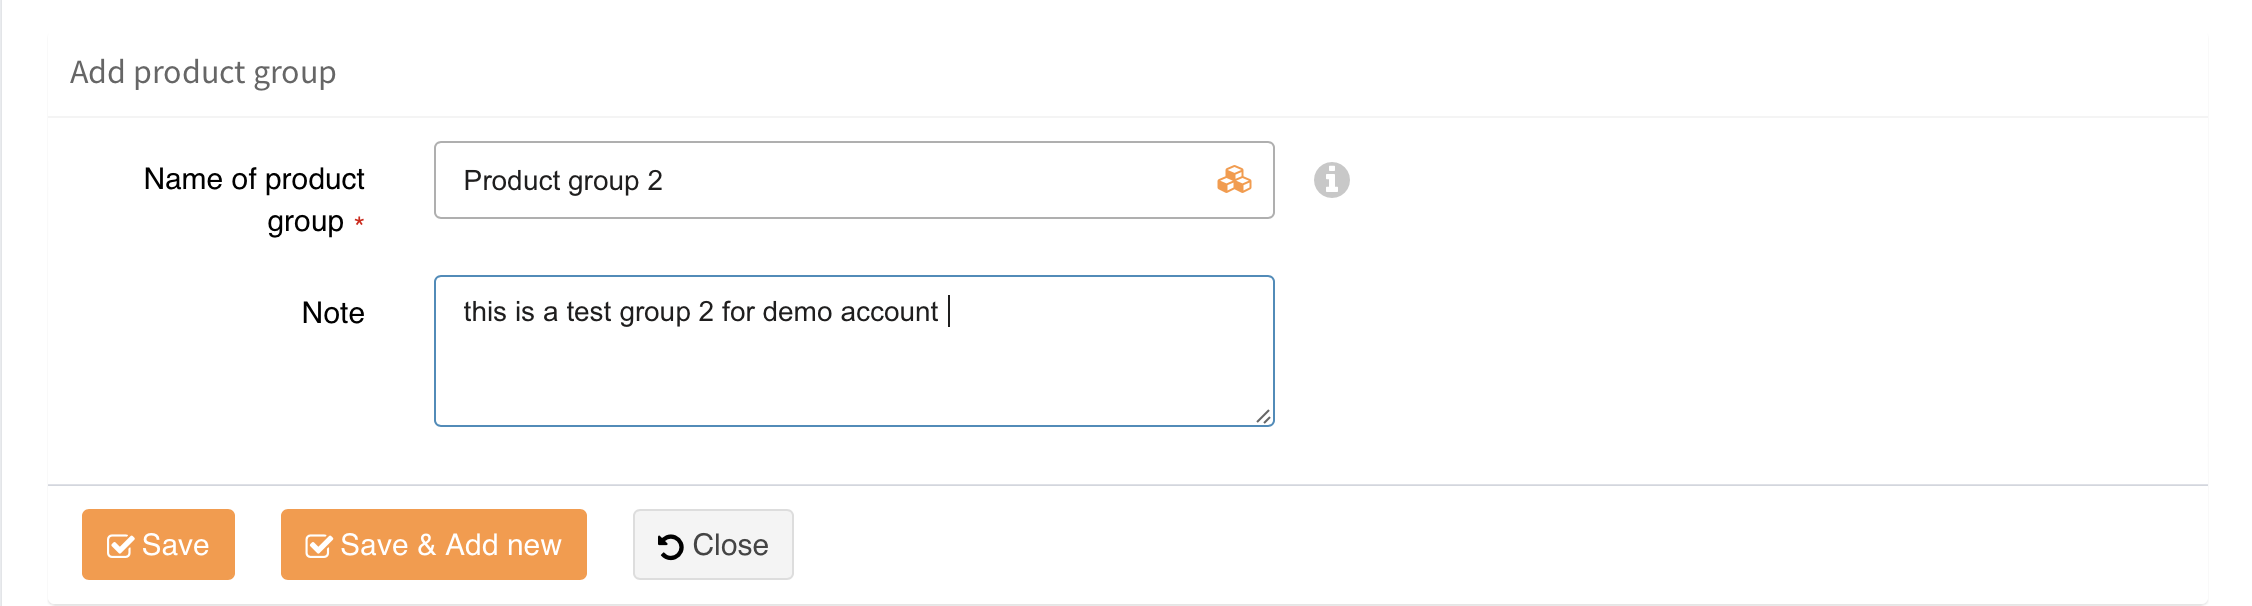Click the undo arrow icon on Close
Viewport: 2252px width, 606px height.
coord(670,546)
